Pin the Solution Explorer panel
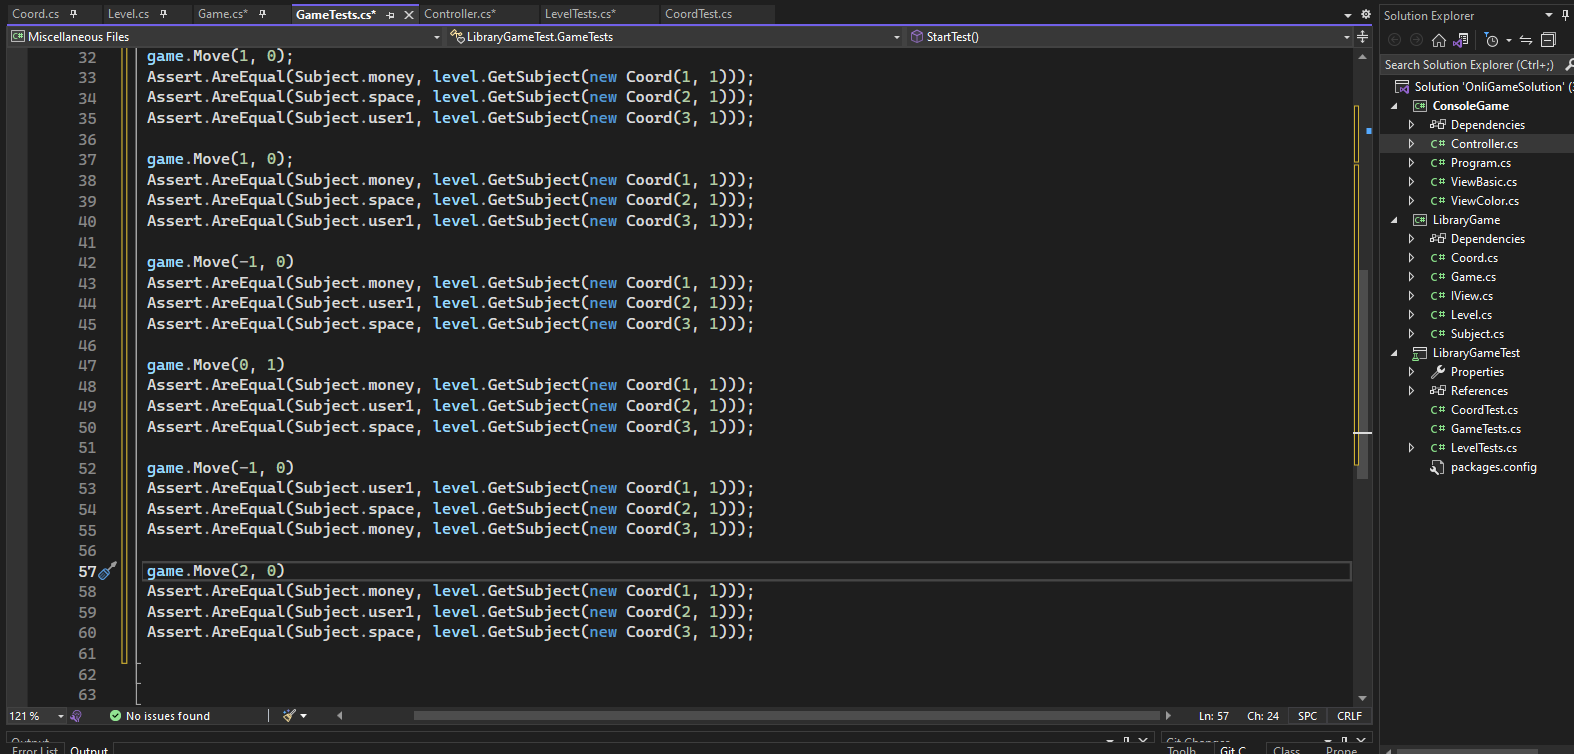1574x754 pixels. [x=1565, y=15]
